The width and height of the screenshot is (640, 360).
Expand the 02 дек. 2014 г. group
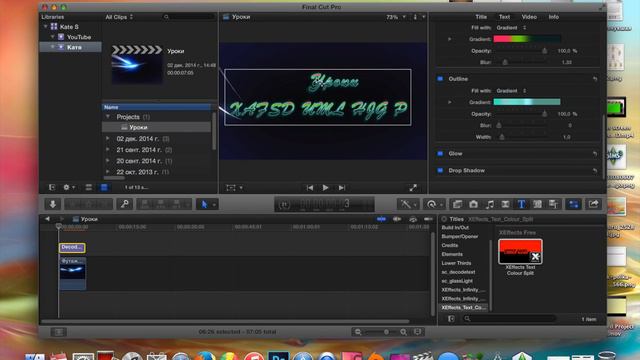pos(108,139)
